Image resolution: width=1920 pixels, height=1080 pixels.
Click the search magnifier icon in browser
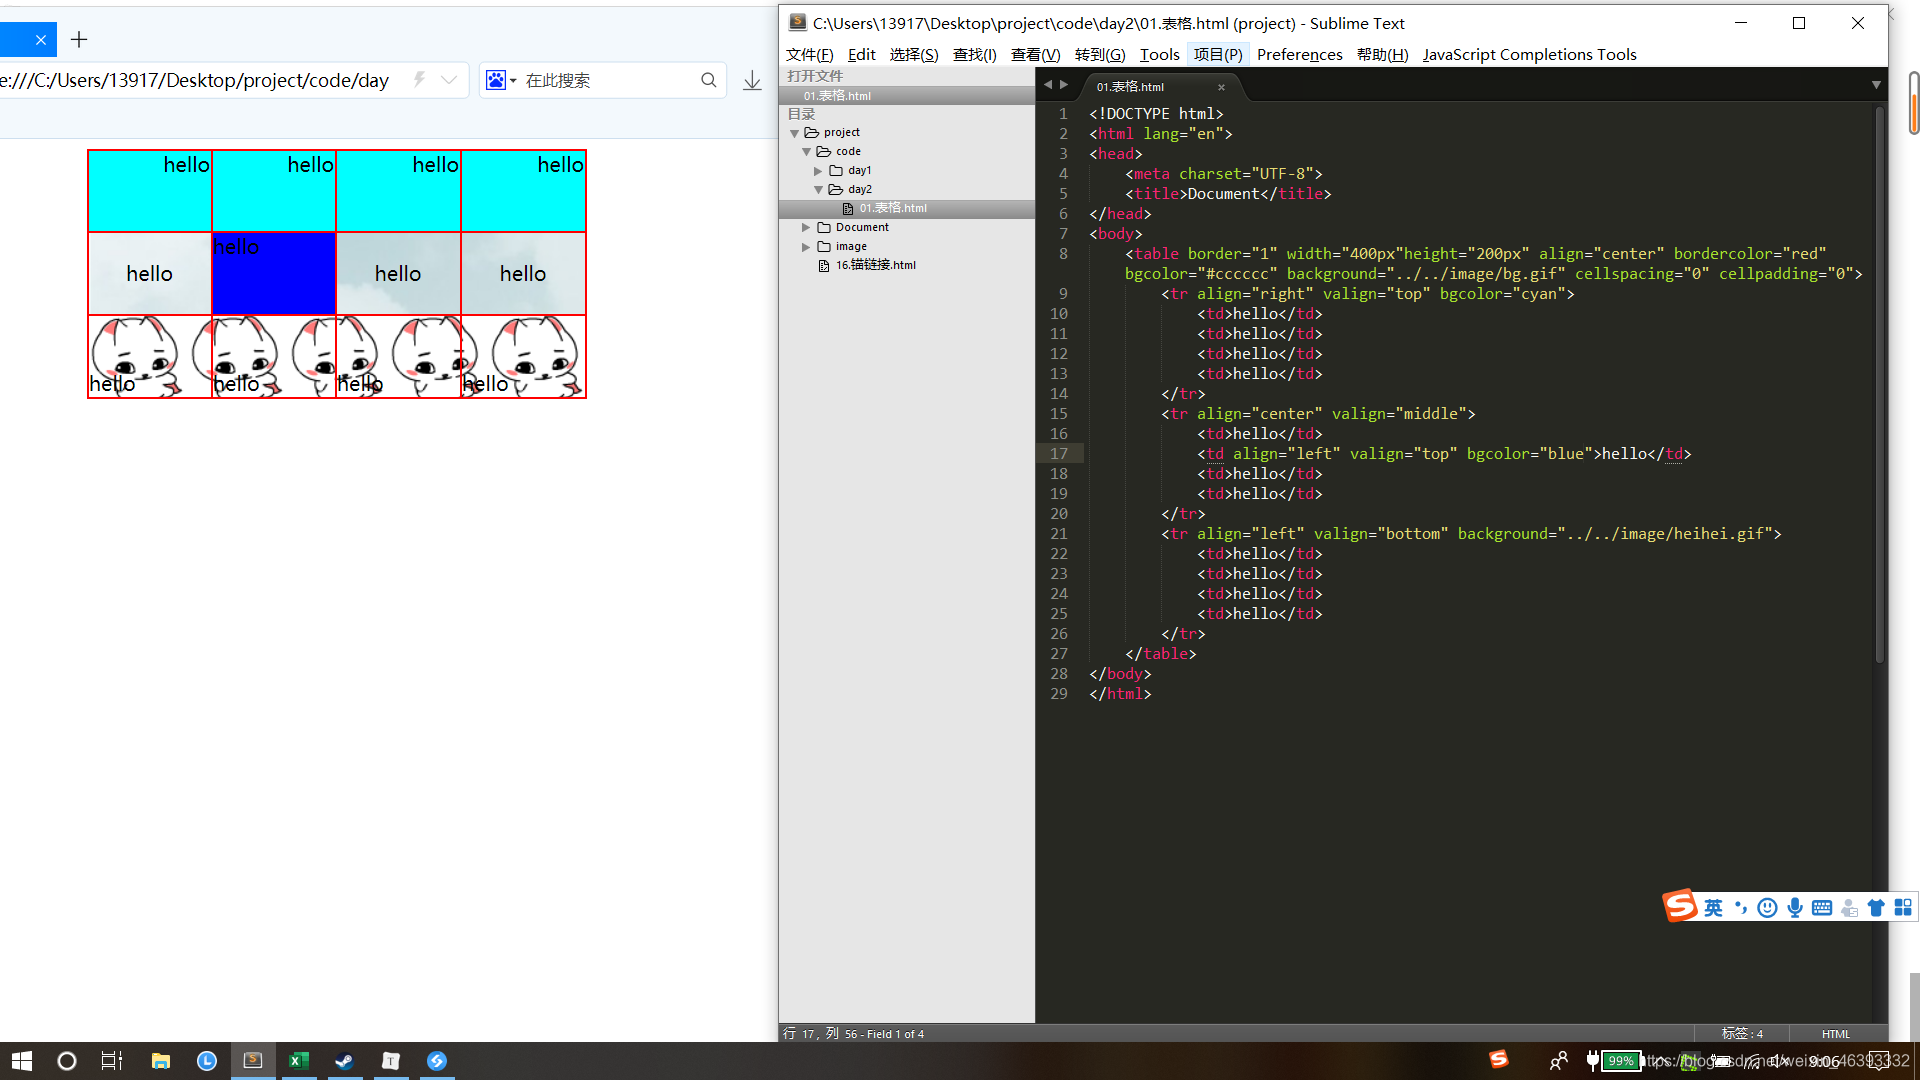click(x=708, y=81)
